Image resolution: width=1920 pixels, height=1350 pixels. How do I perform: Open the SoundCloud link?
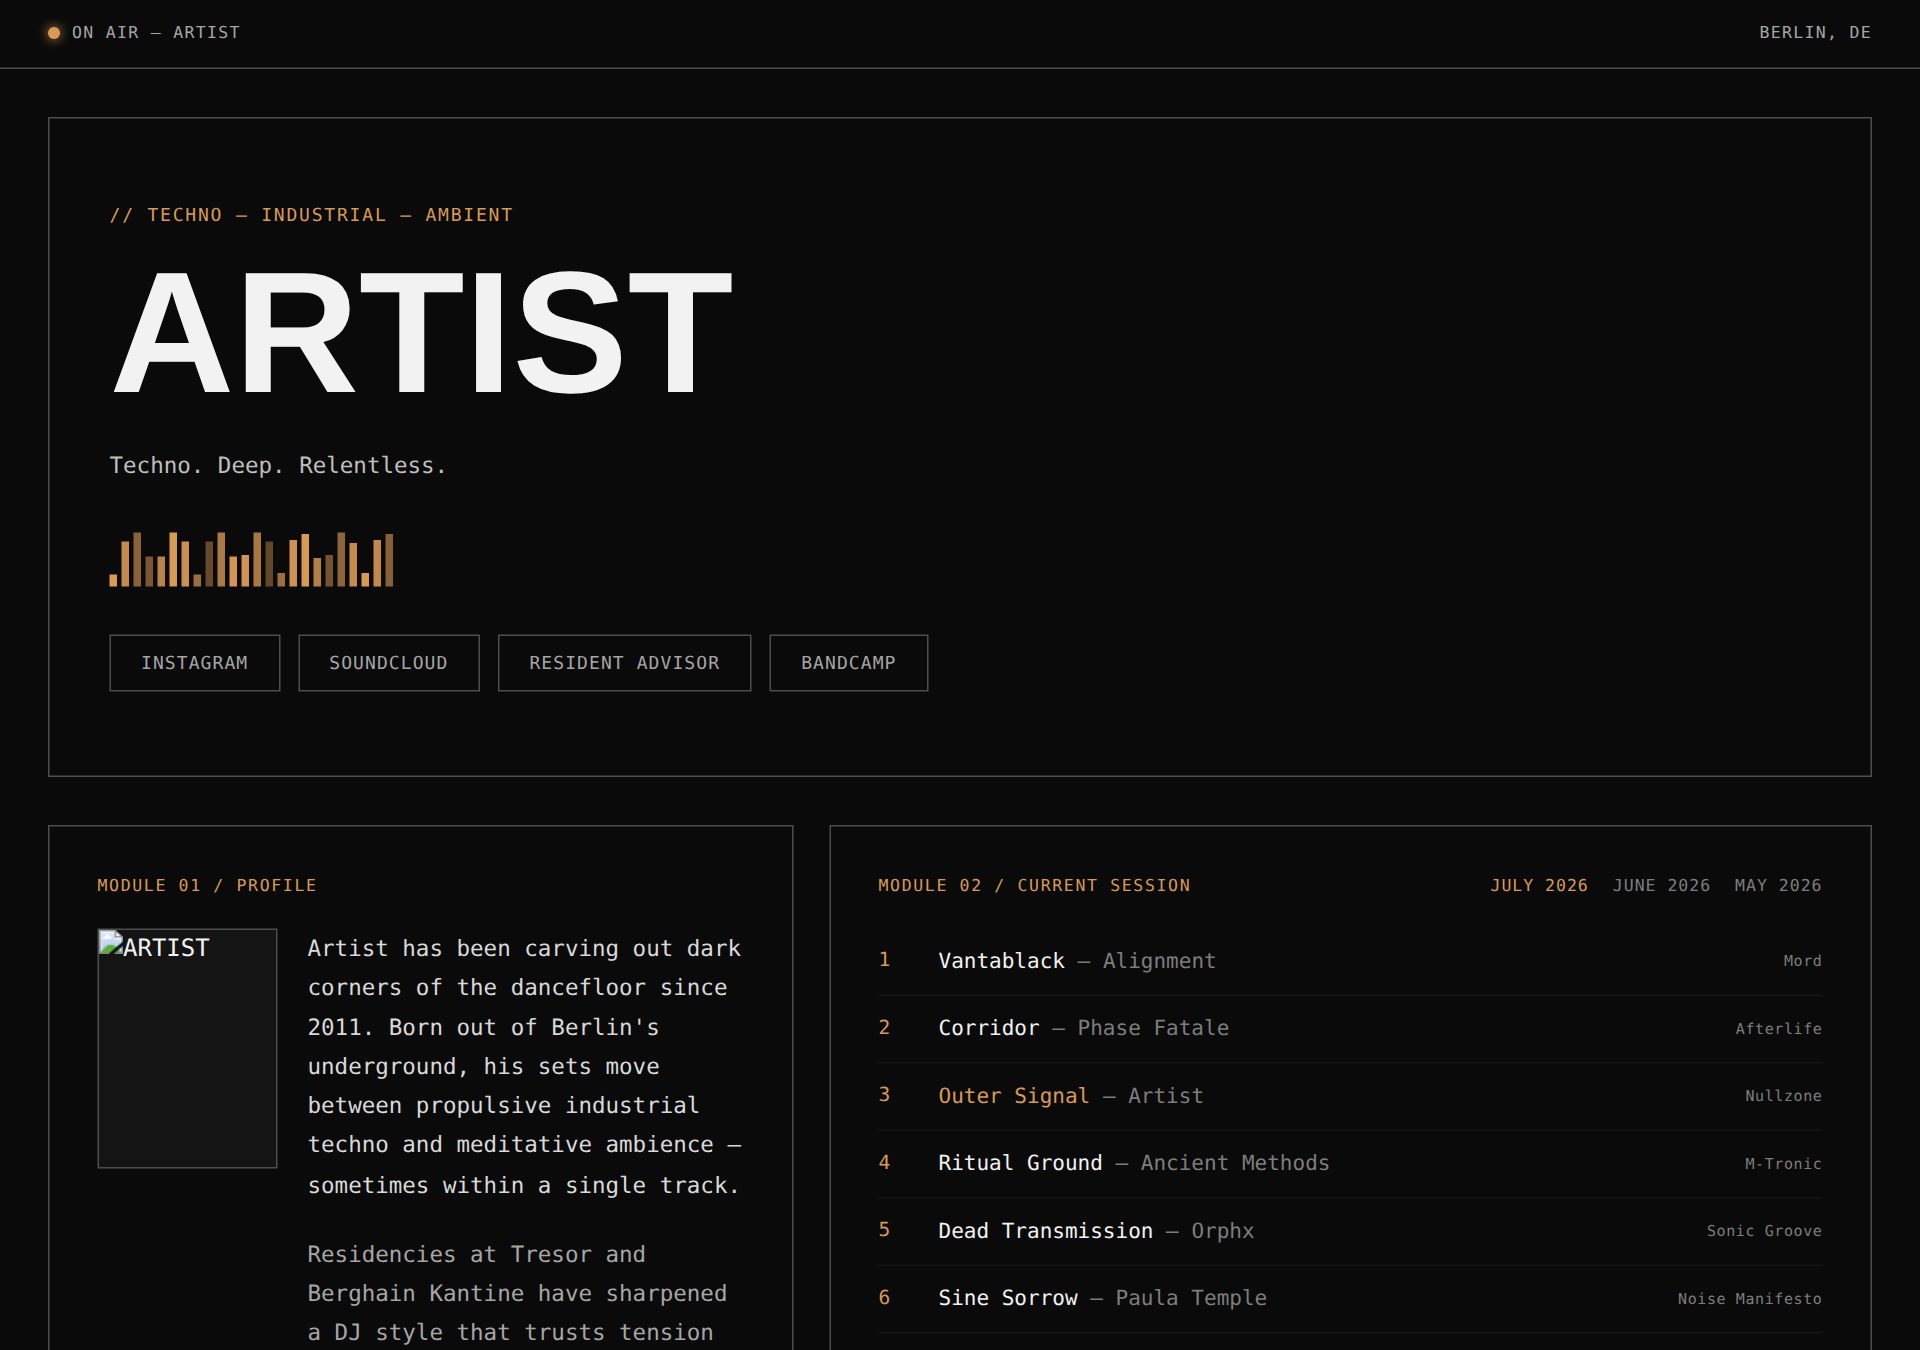389,663
